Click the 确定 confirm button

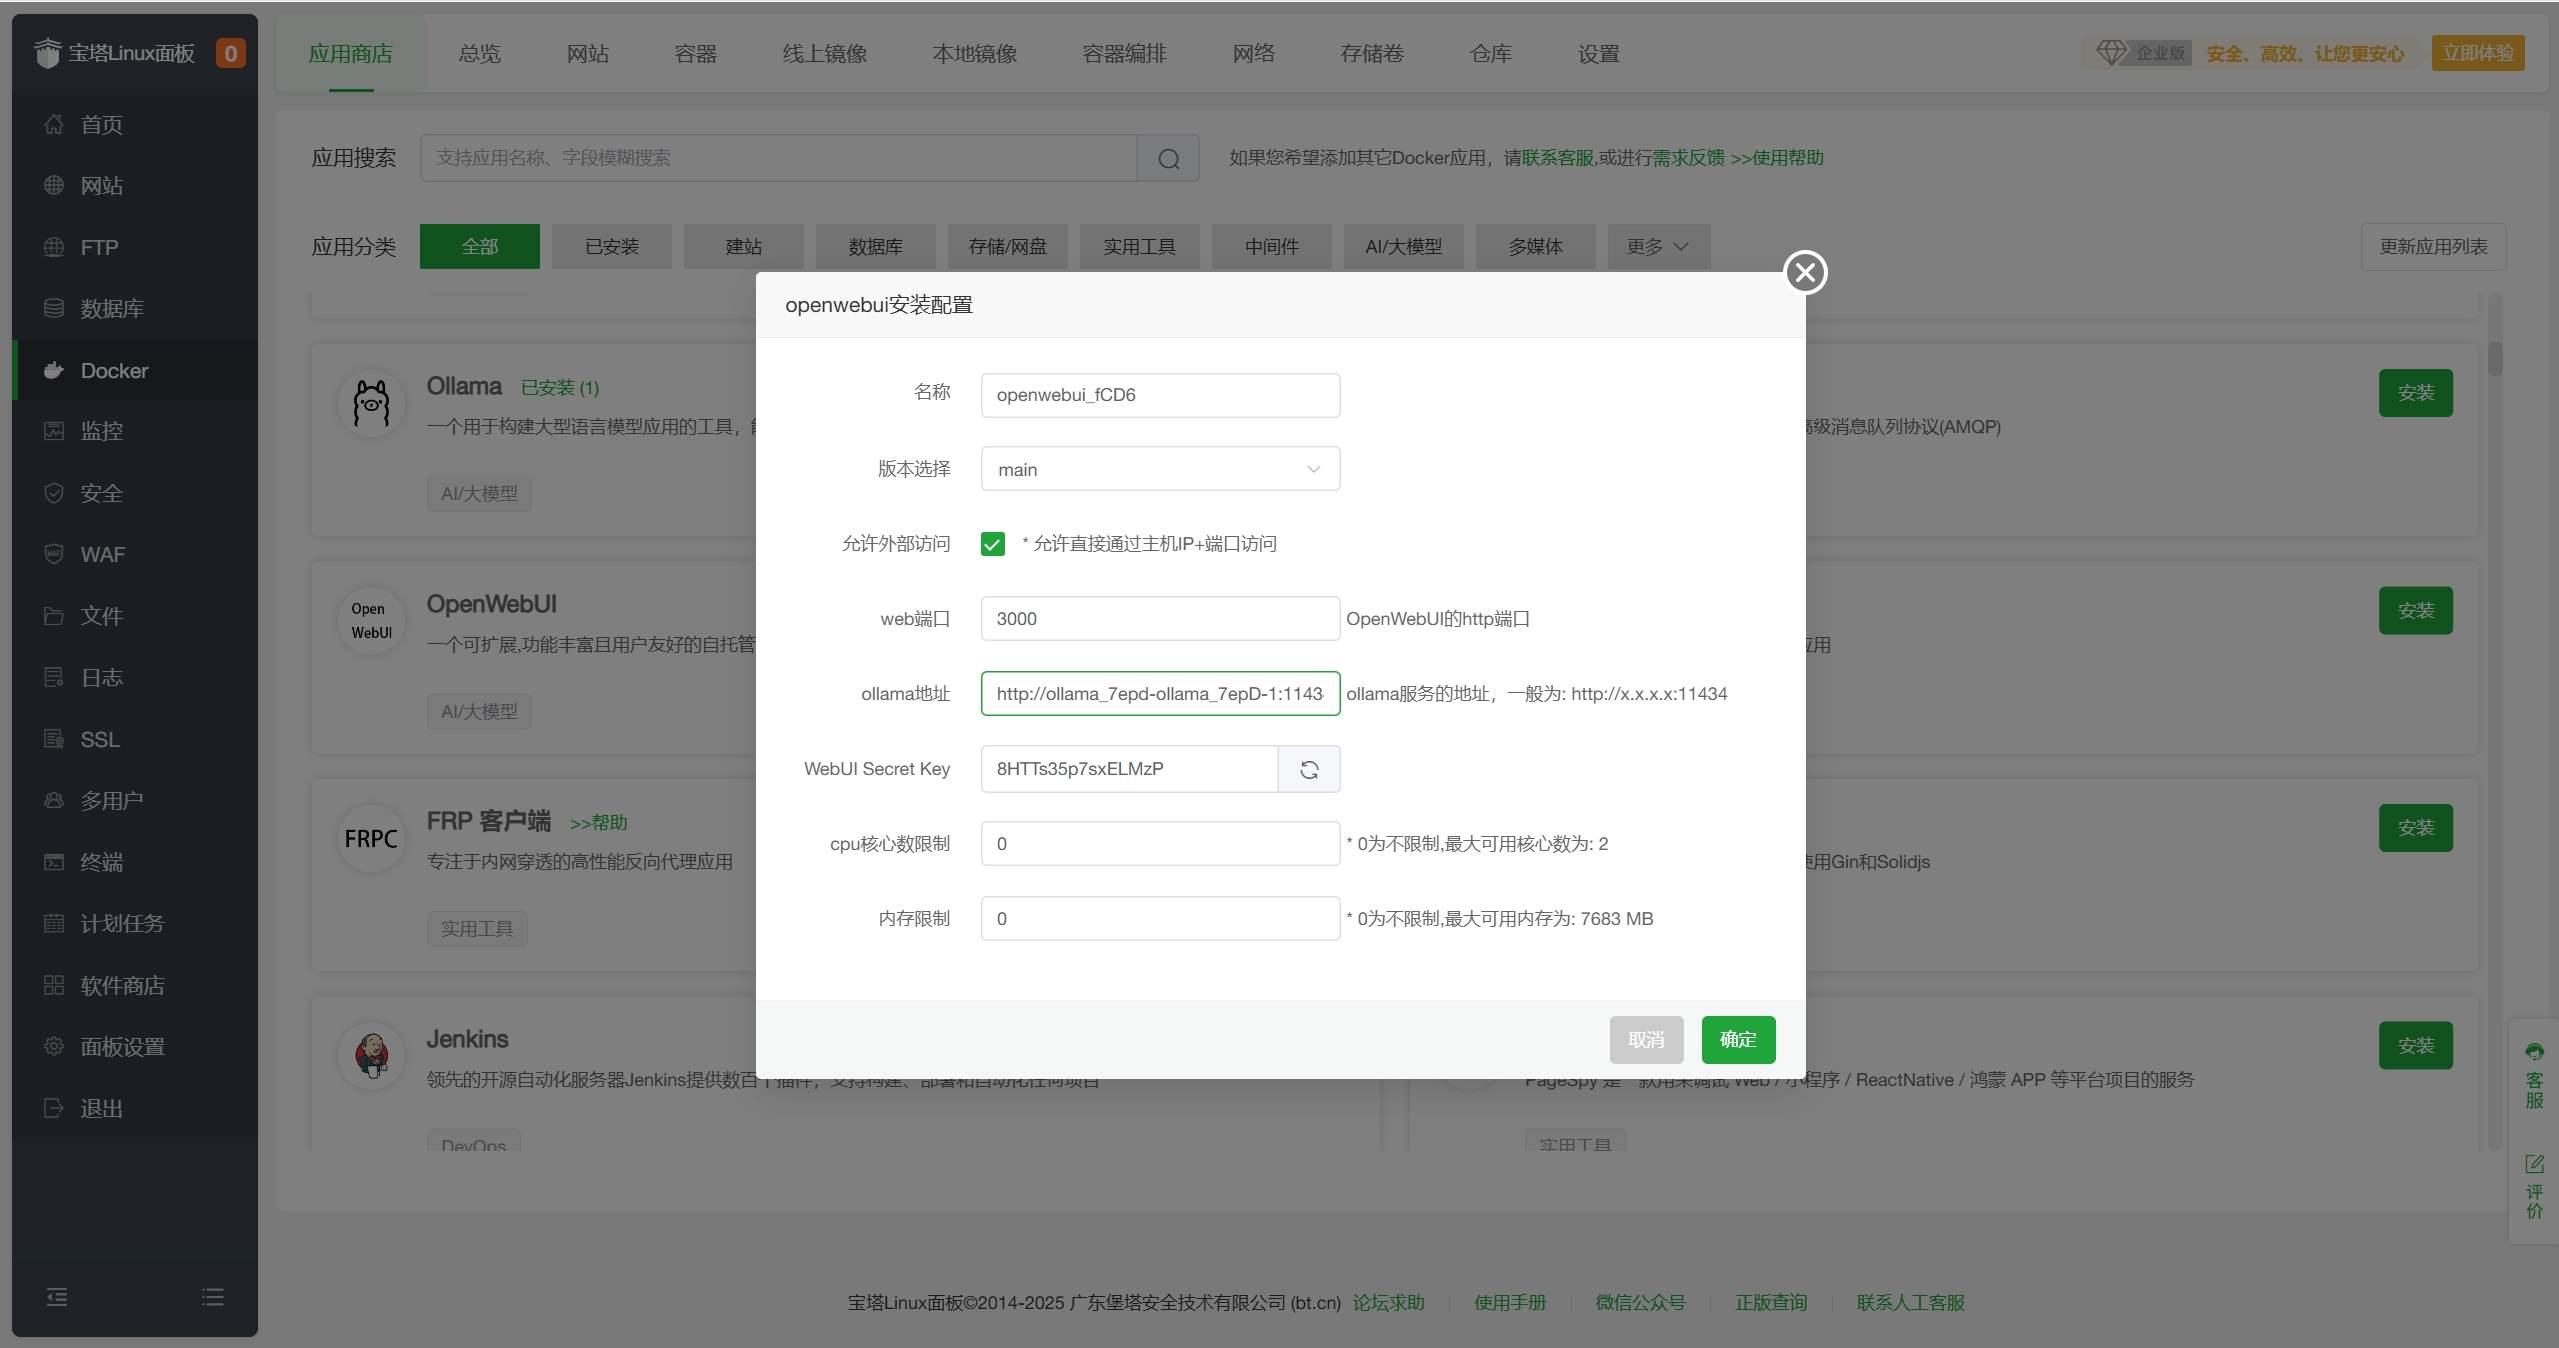pos(1738,1040)
